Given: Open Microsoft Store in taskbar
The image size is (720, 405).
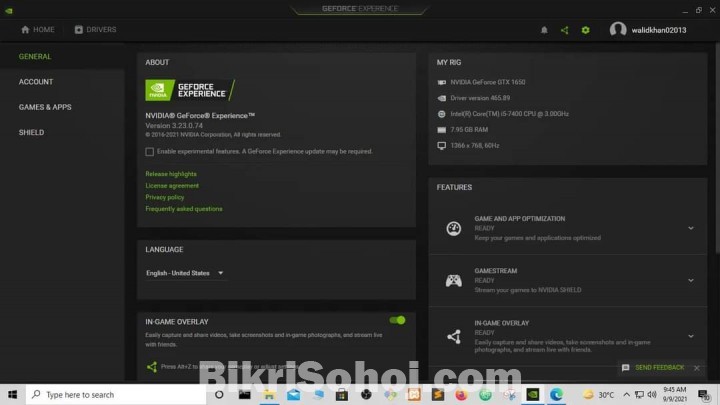Looking at the screenshot, I should click(342, 394).
